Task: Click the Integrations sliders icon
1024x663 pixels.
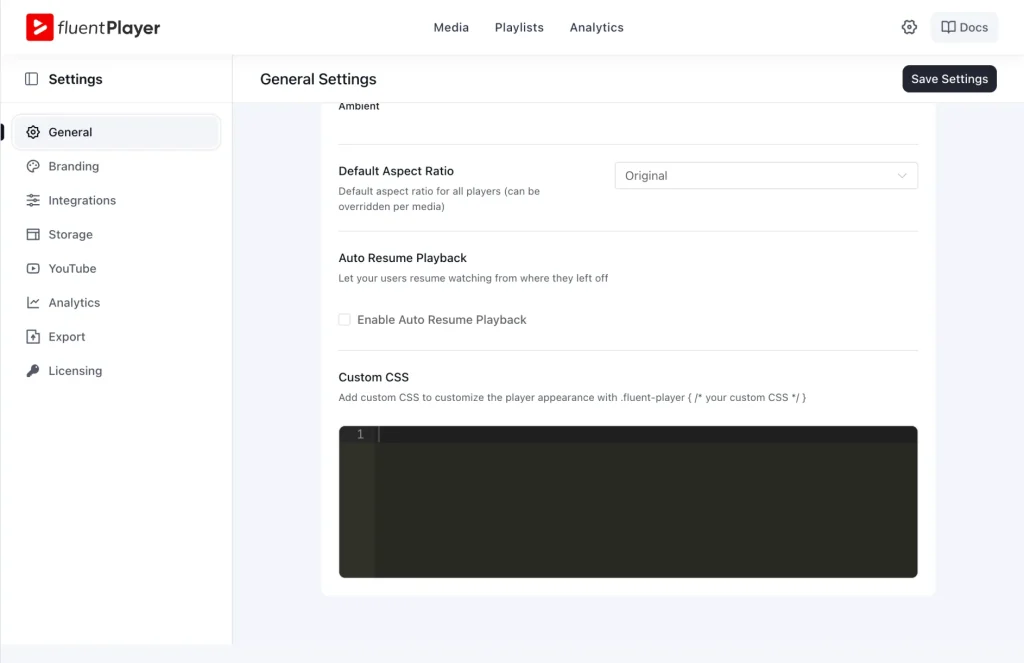Action: [x=33, y=200]
